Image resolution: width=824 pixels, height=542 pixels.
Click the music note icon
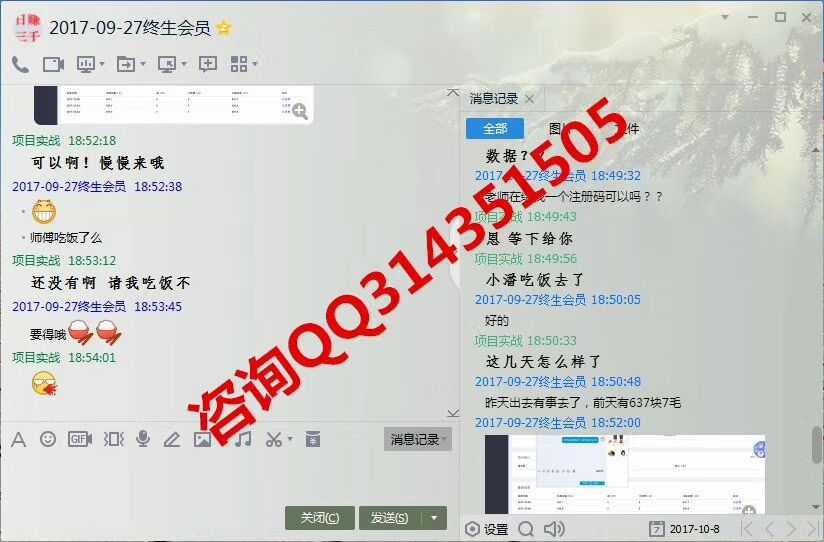(243, 439)
